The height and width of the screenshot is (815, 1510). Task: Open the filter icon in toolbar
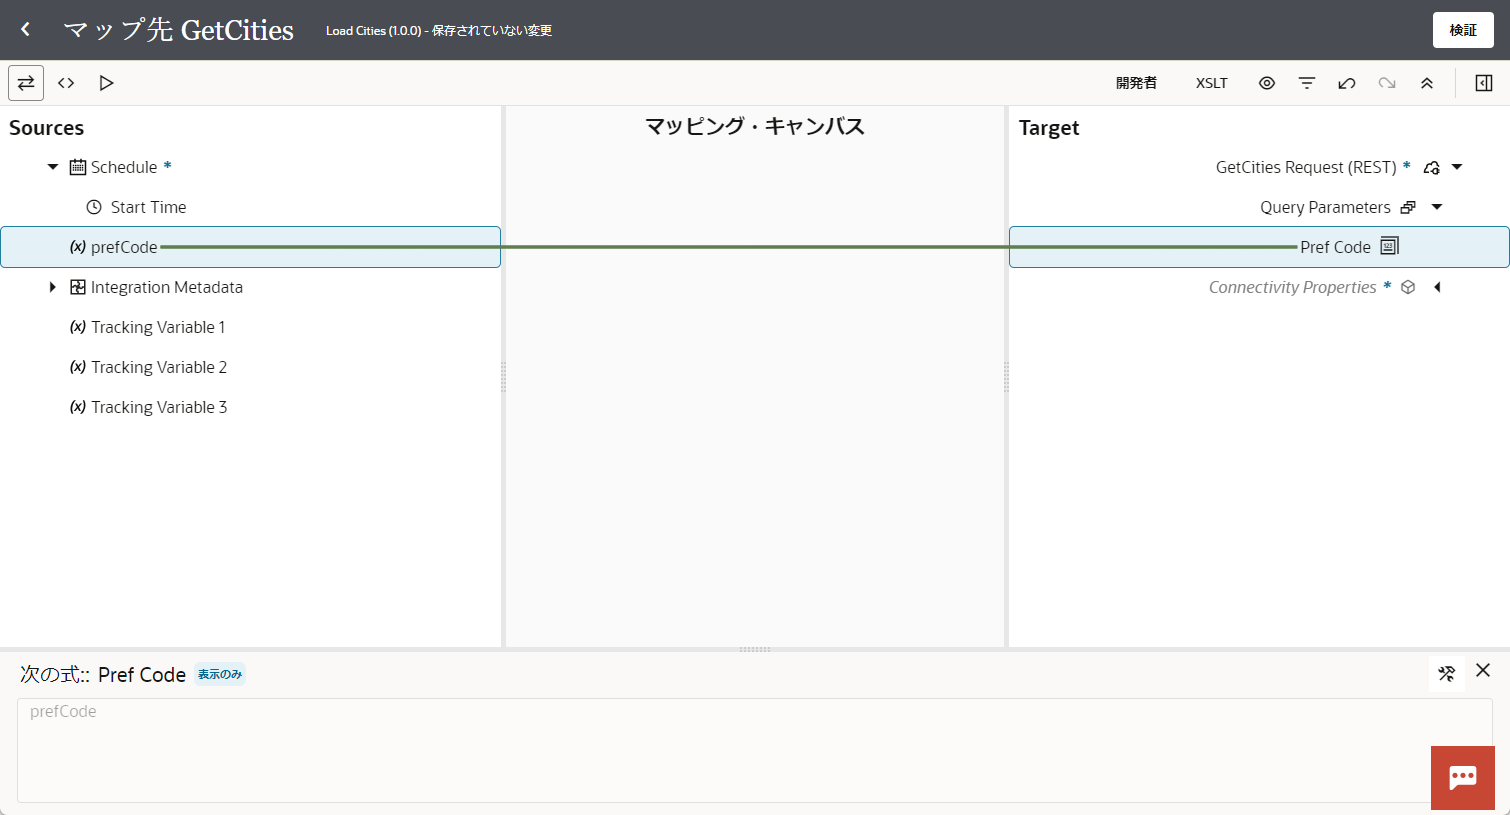coord(1306,83)
